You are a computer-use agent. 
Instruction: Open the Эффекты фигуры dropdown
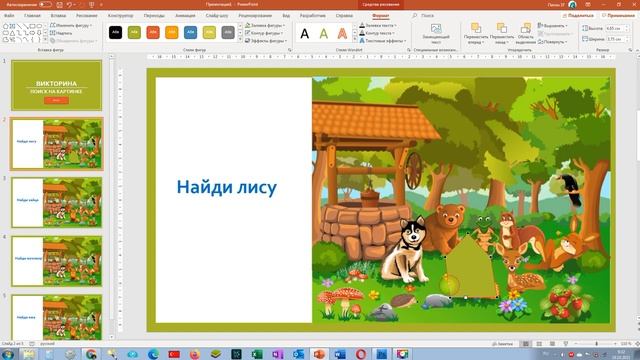pos(266,41)
